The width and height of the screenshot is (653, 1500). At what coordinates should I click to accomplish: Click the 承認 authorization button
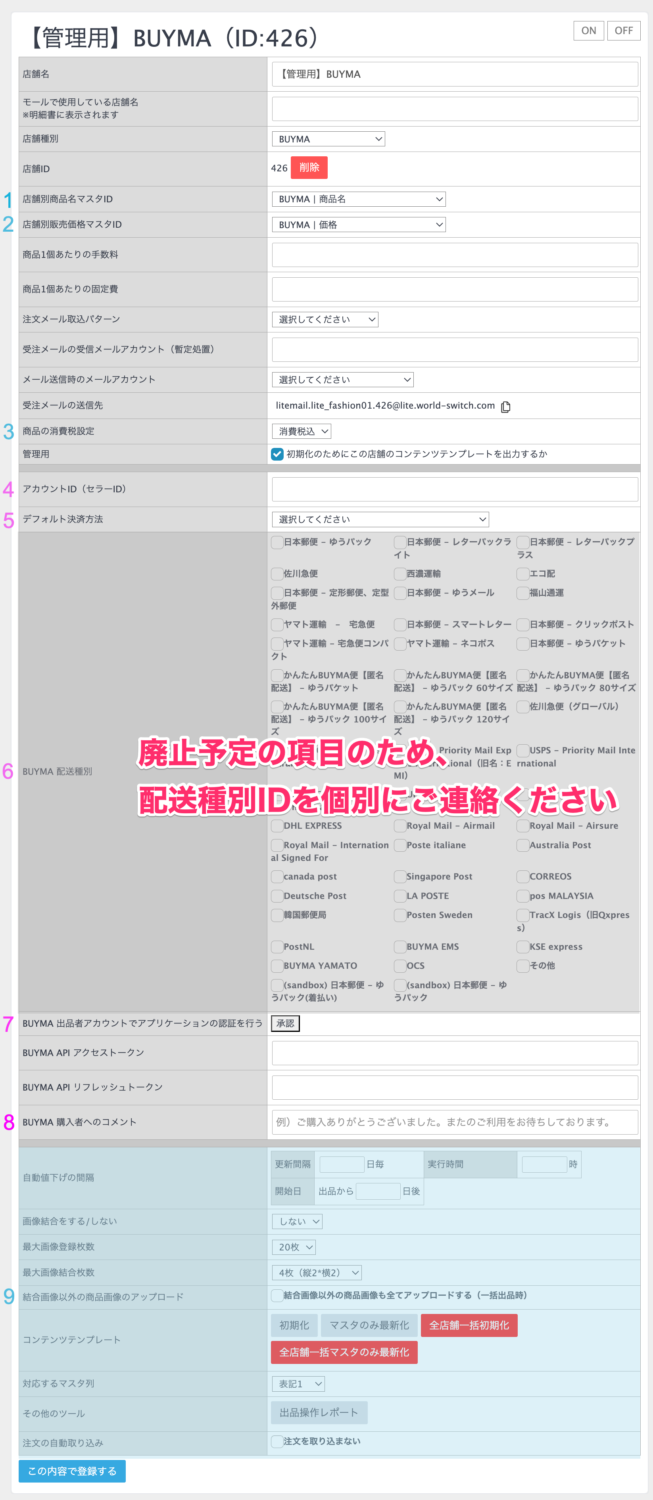[x=285, y=1023]
